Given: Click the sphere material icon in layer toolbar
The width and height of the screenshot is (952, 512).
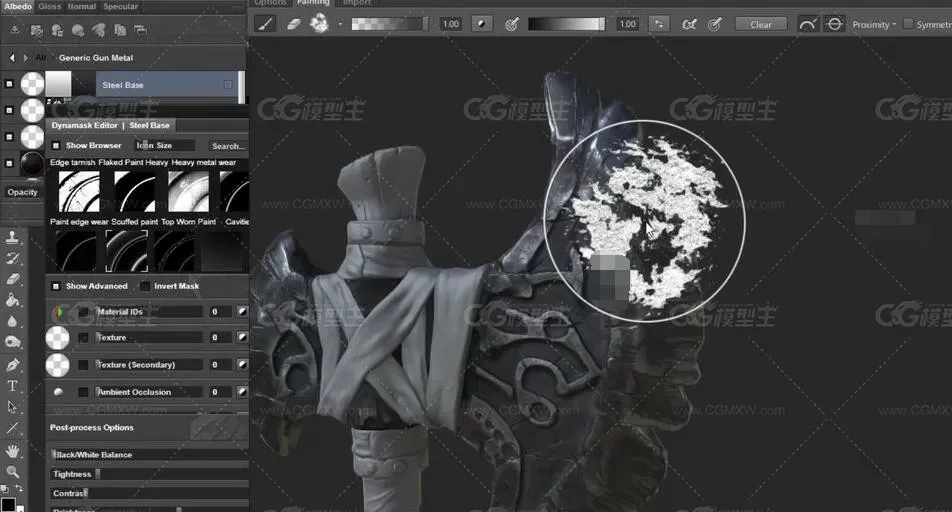Looking at the screenshot, I should tap(78, 30).
